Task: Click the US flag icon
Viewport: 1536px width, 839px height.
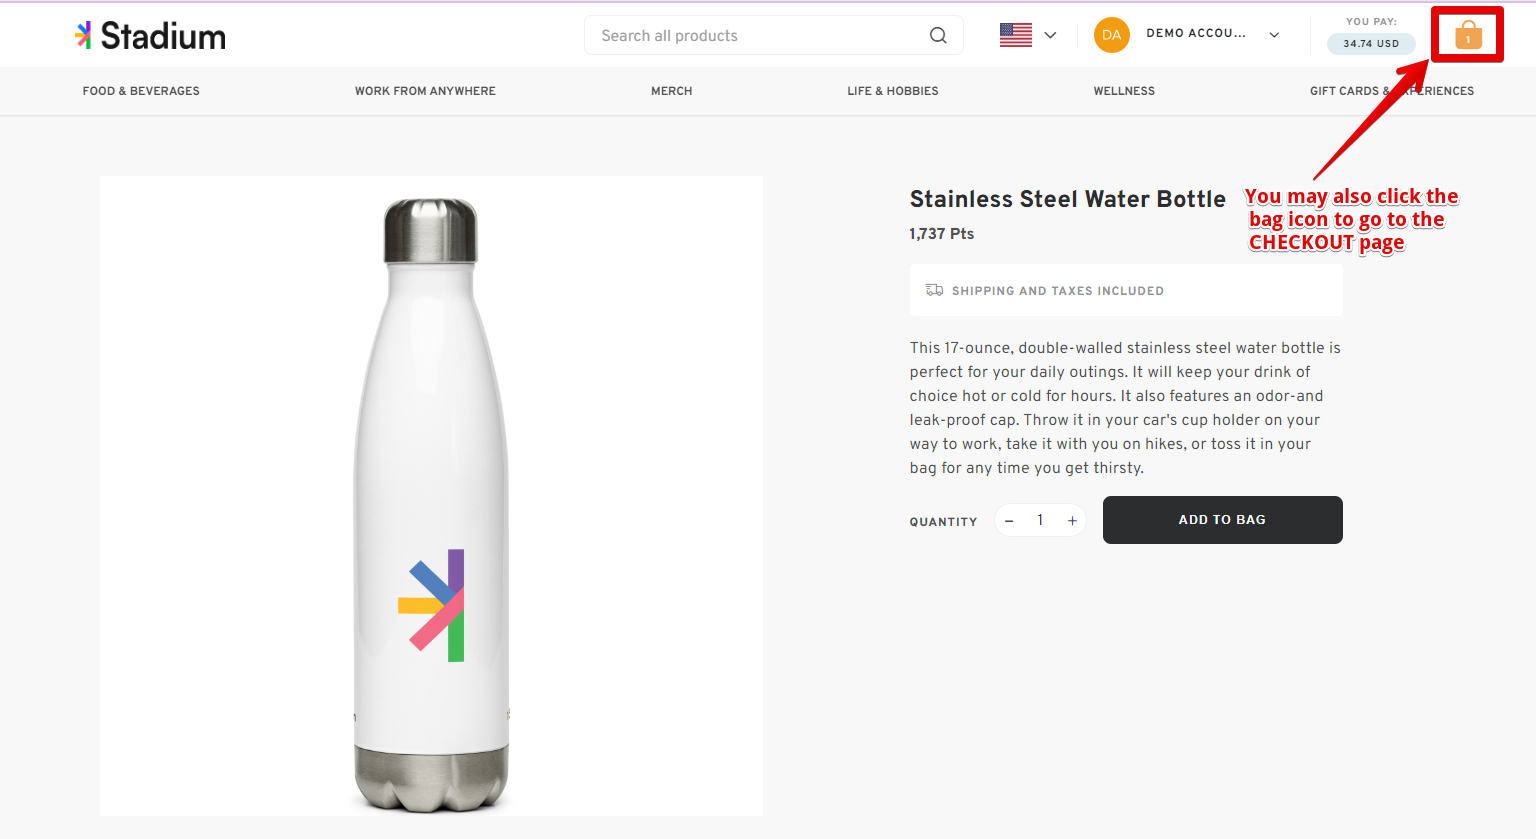Action: point(1015,35)
